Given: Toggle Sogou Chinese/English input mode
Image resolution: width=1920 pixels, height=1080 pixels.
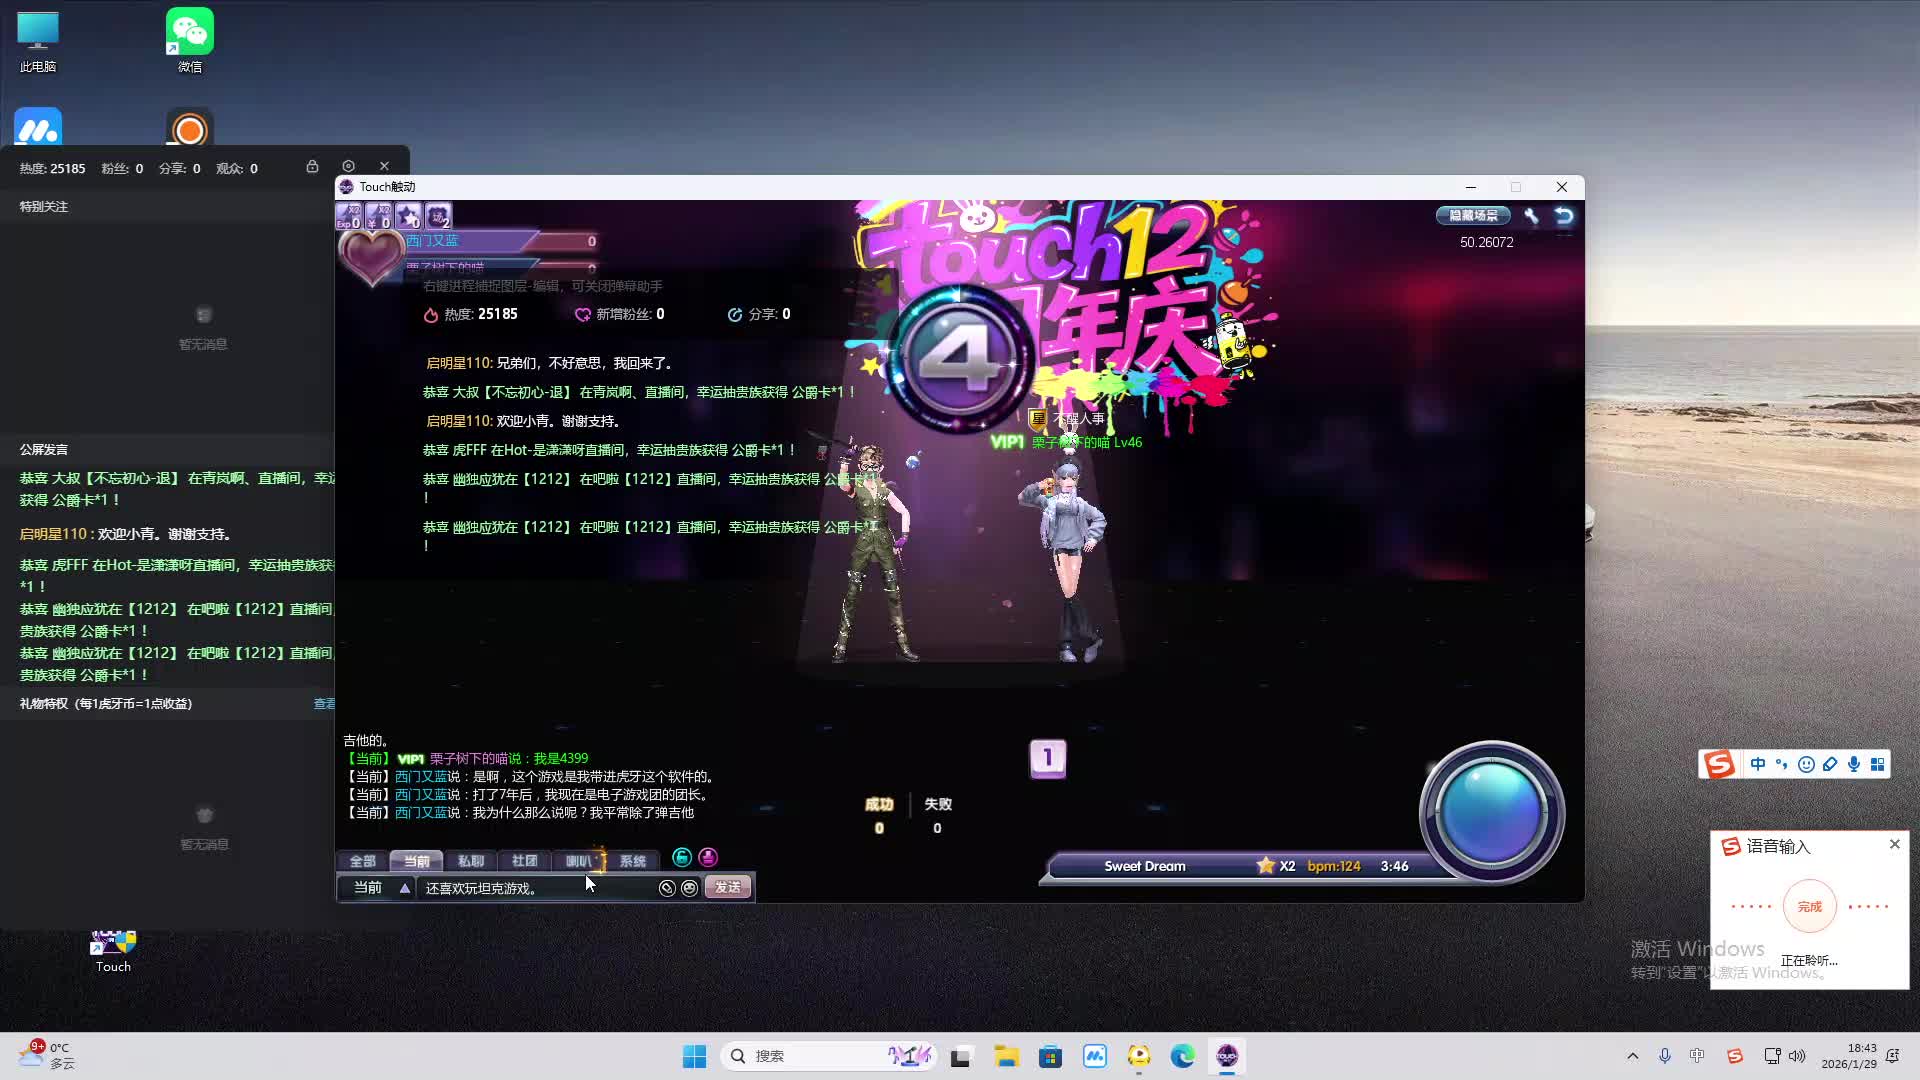Looking at the screenshot, I should (x=1758, y=765).
